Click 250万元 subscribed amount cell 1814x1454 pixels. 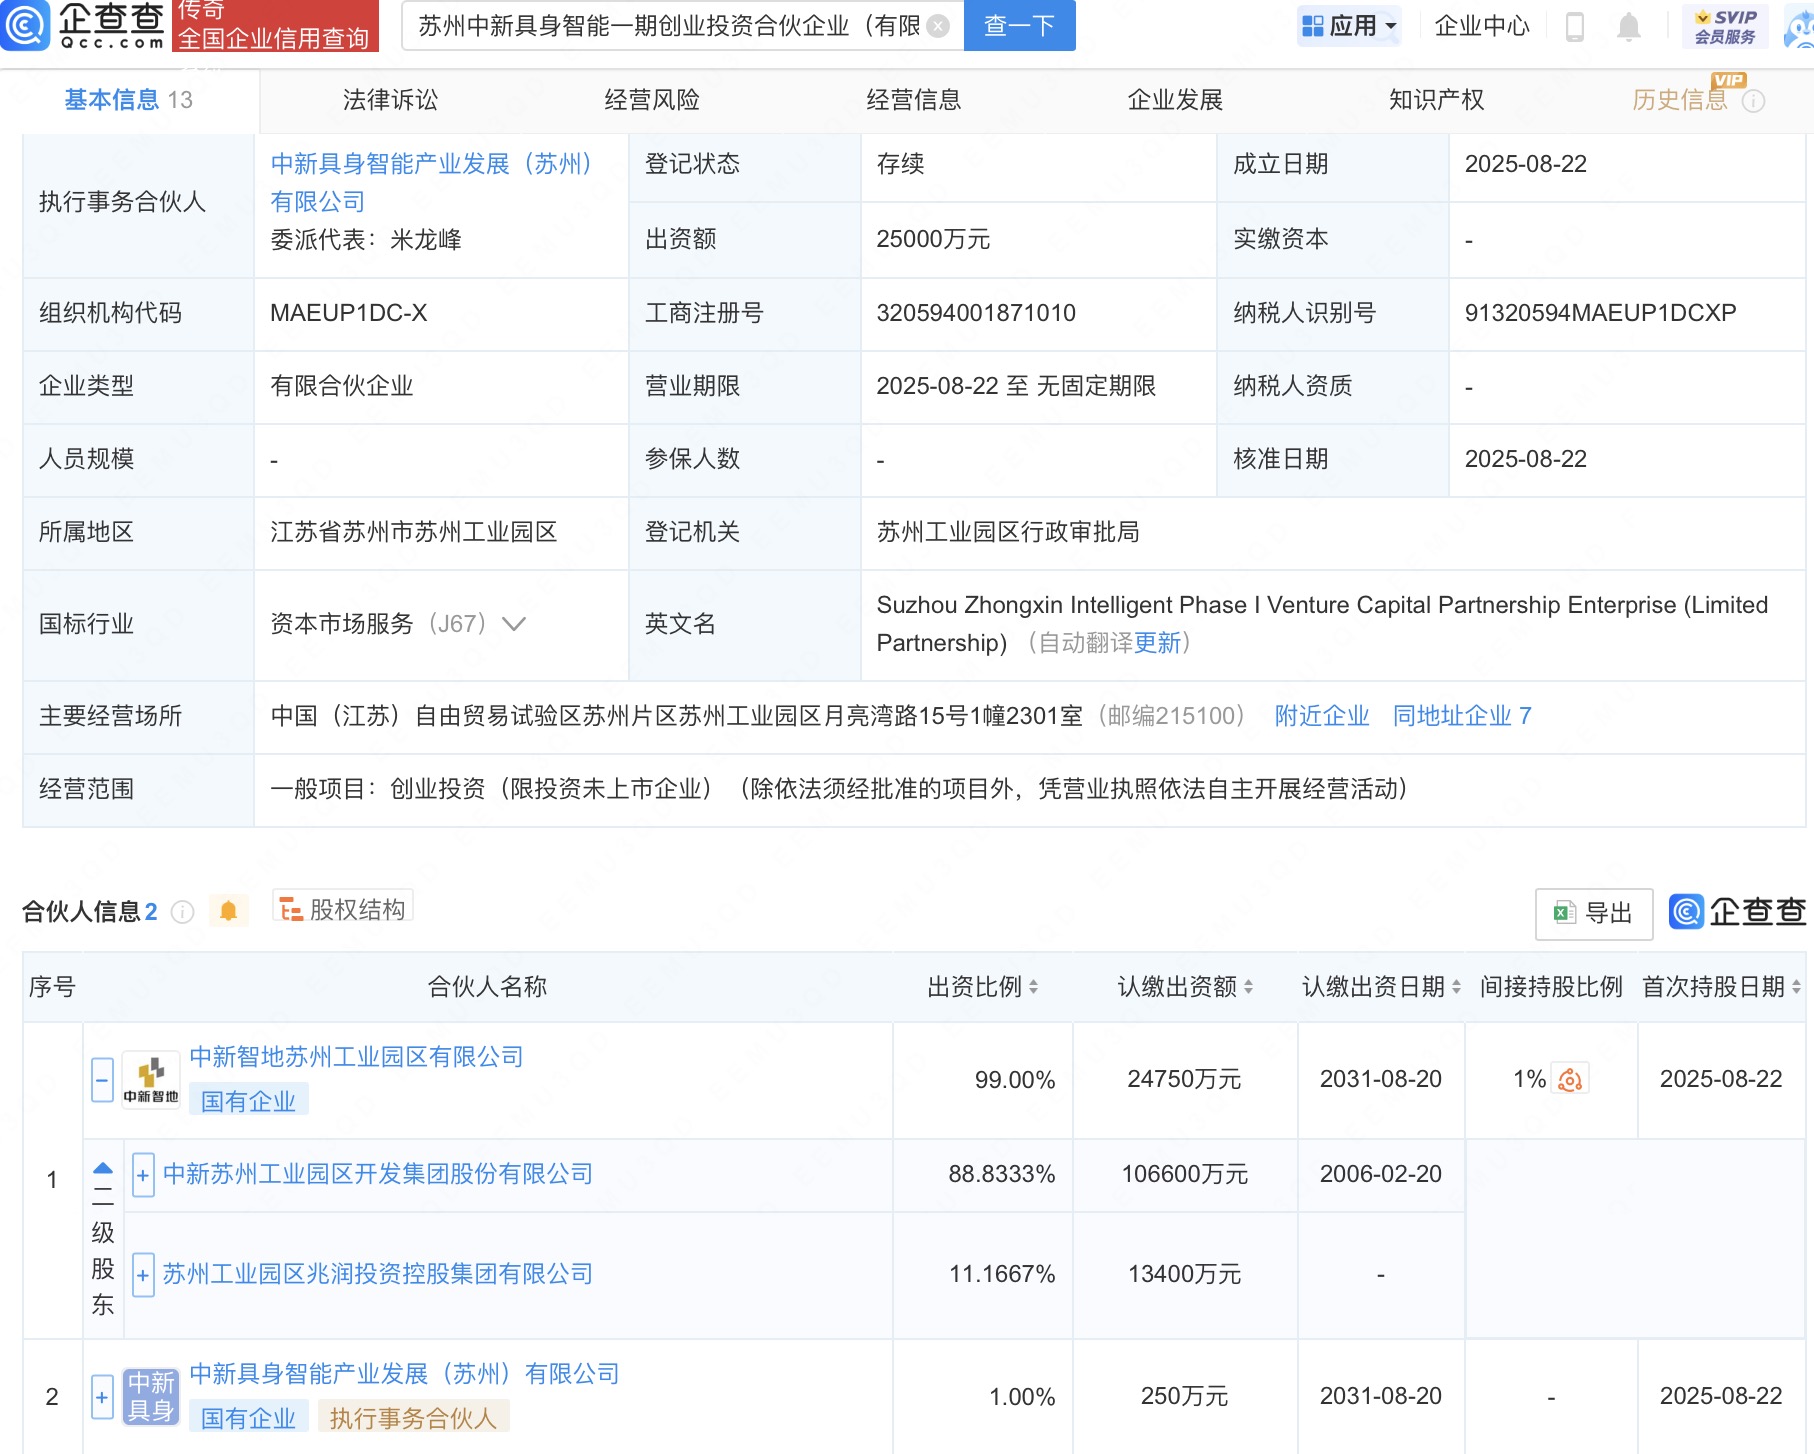[1184, 1397]
